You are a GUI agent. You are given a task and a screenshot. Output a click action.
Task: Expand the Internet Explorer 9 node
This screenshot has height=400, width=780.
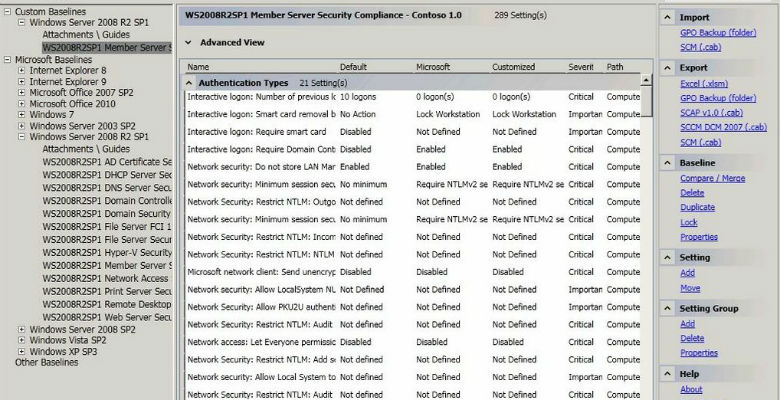(x=21, y=82)
